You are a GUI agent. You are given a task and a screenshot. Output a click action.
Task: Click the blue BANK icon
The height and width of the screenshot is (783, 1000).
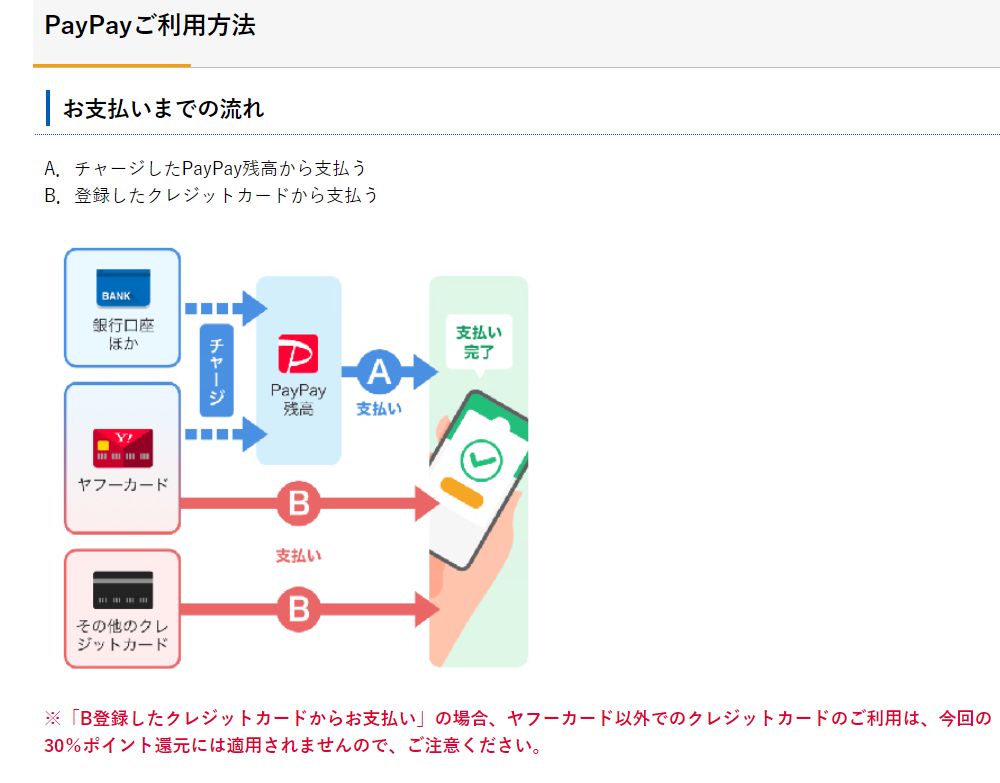pos(123,287)
